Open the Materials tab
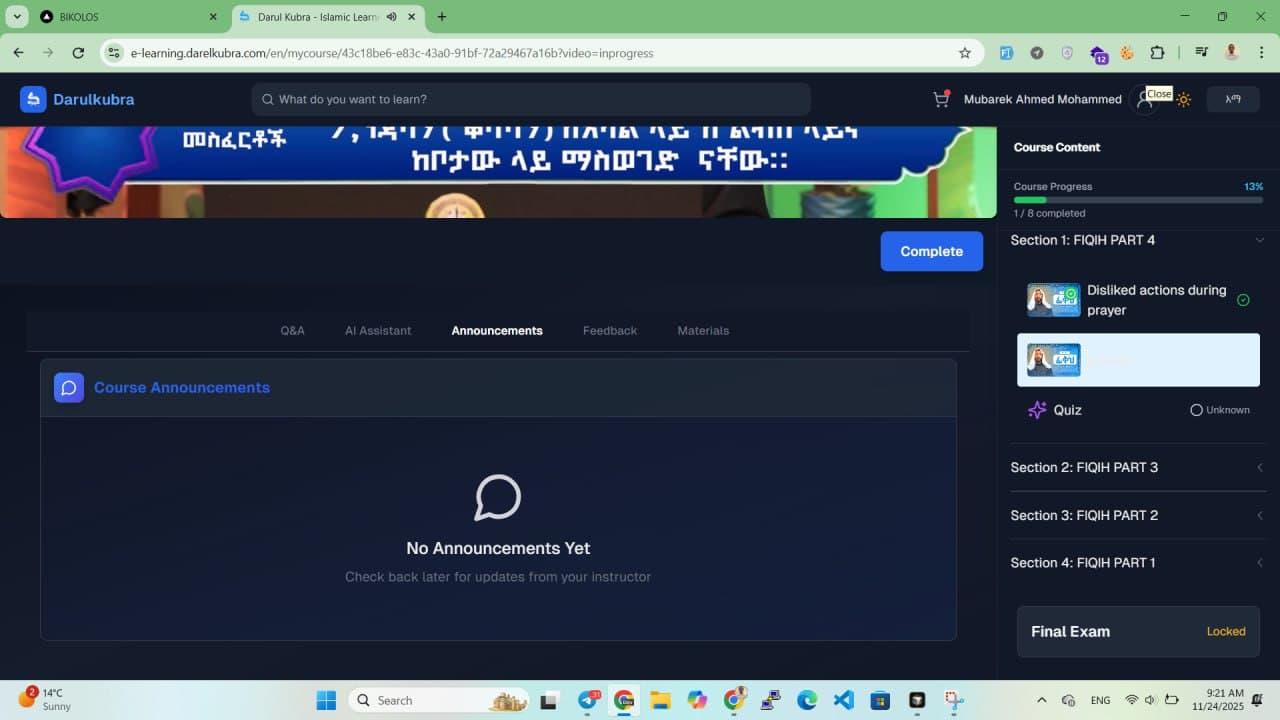Screen dimensions: 1280x720 click(703, 331)
